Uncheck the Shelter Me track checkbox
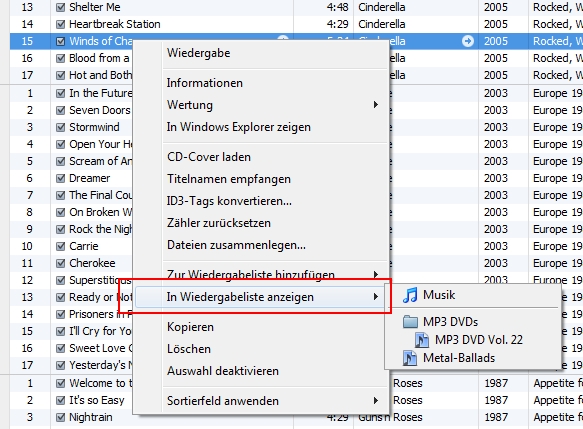 pos(60,7)
